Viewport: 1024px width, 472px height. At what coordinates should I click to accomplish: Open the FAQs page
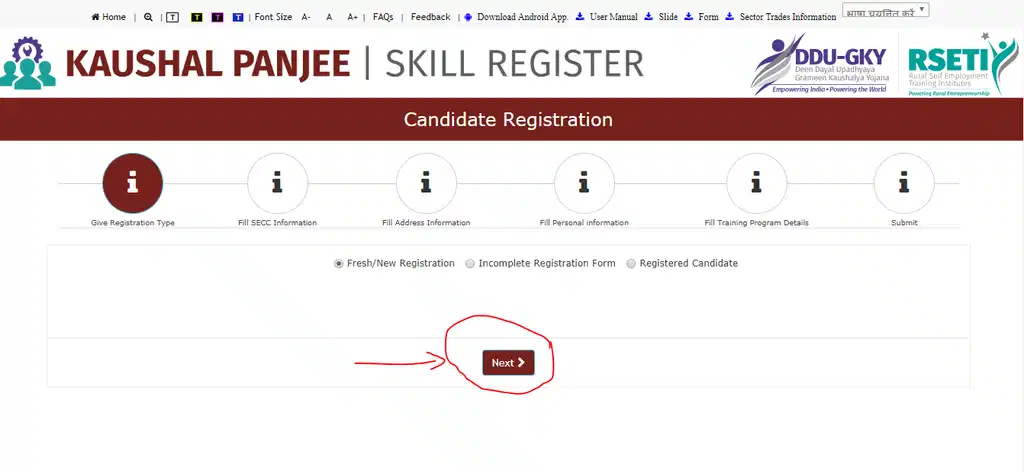click(383, 17)
